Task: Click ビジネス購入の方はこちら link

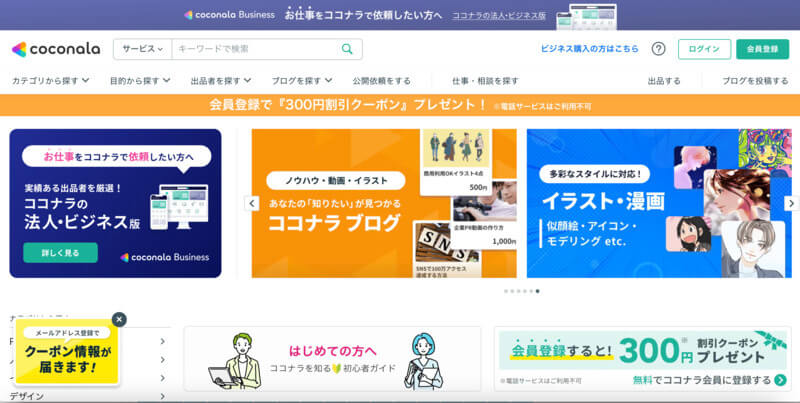Action: coord(589,49)
